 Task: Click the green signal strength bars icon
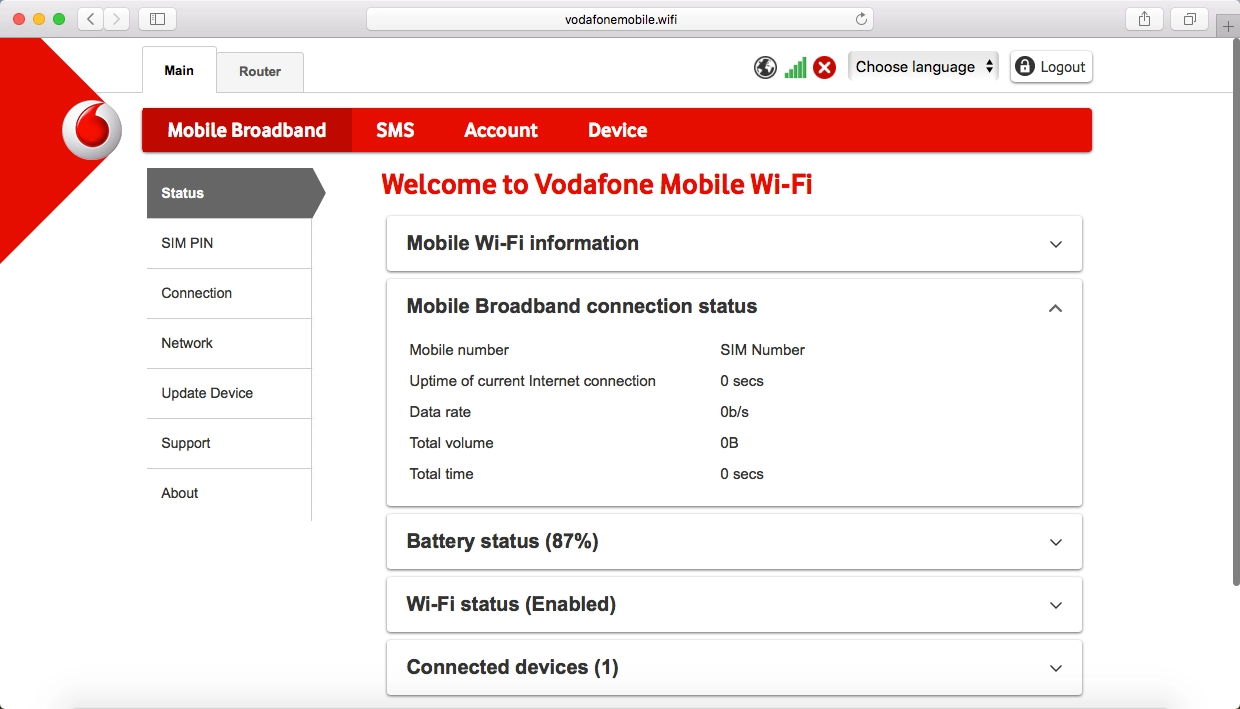point(795,67)
